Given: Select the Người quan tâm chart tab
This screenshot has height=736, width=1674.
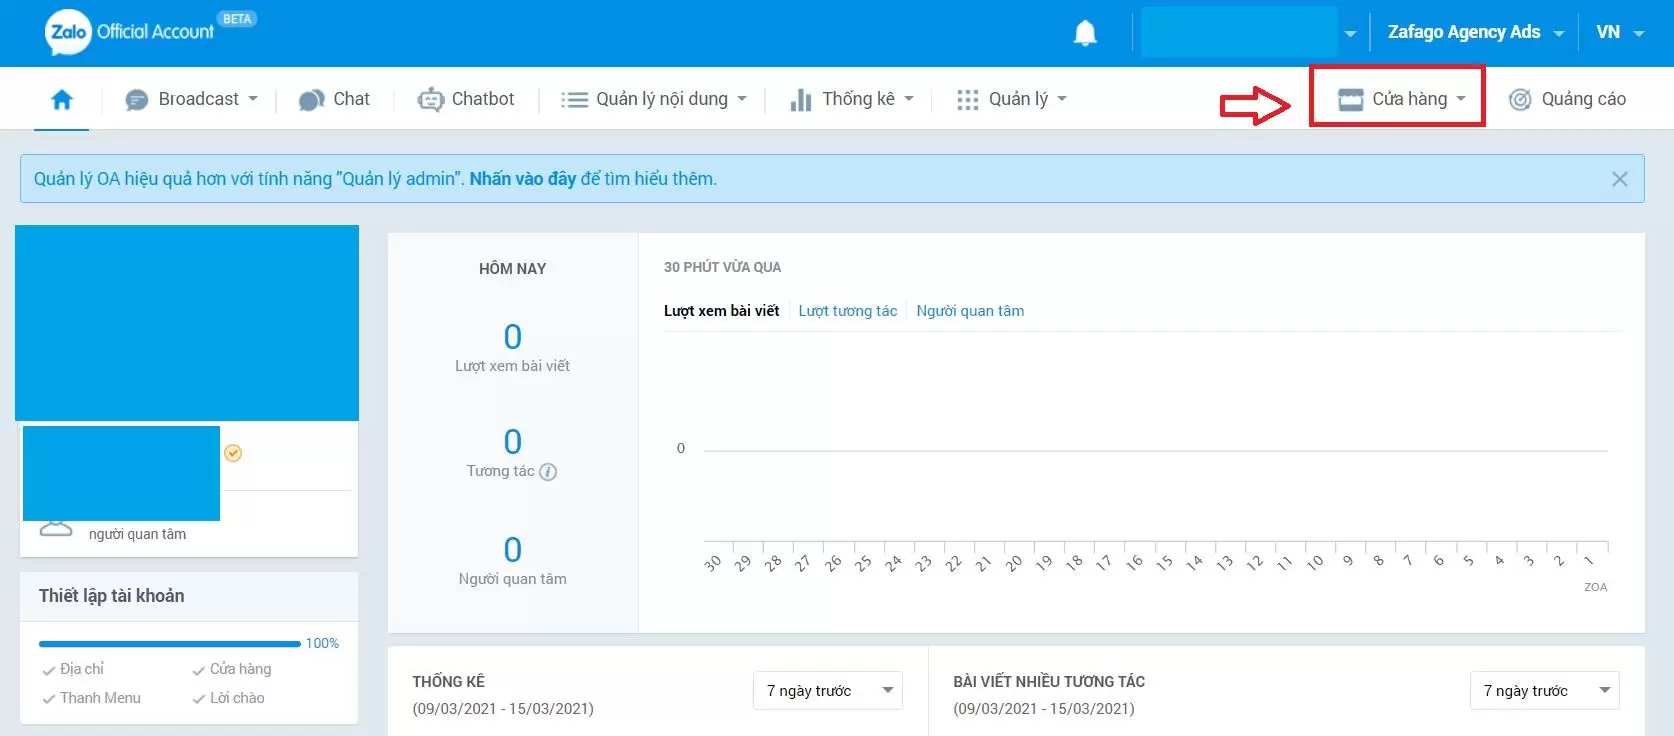Looking at the screenshot, I should click(x=970, y=311).
